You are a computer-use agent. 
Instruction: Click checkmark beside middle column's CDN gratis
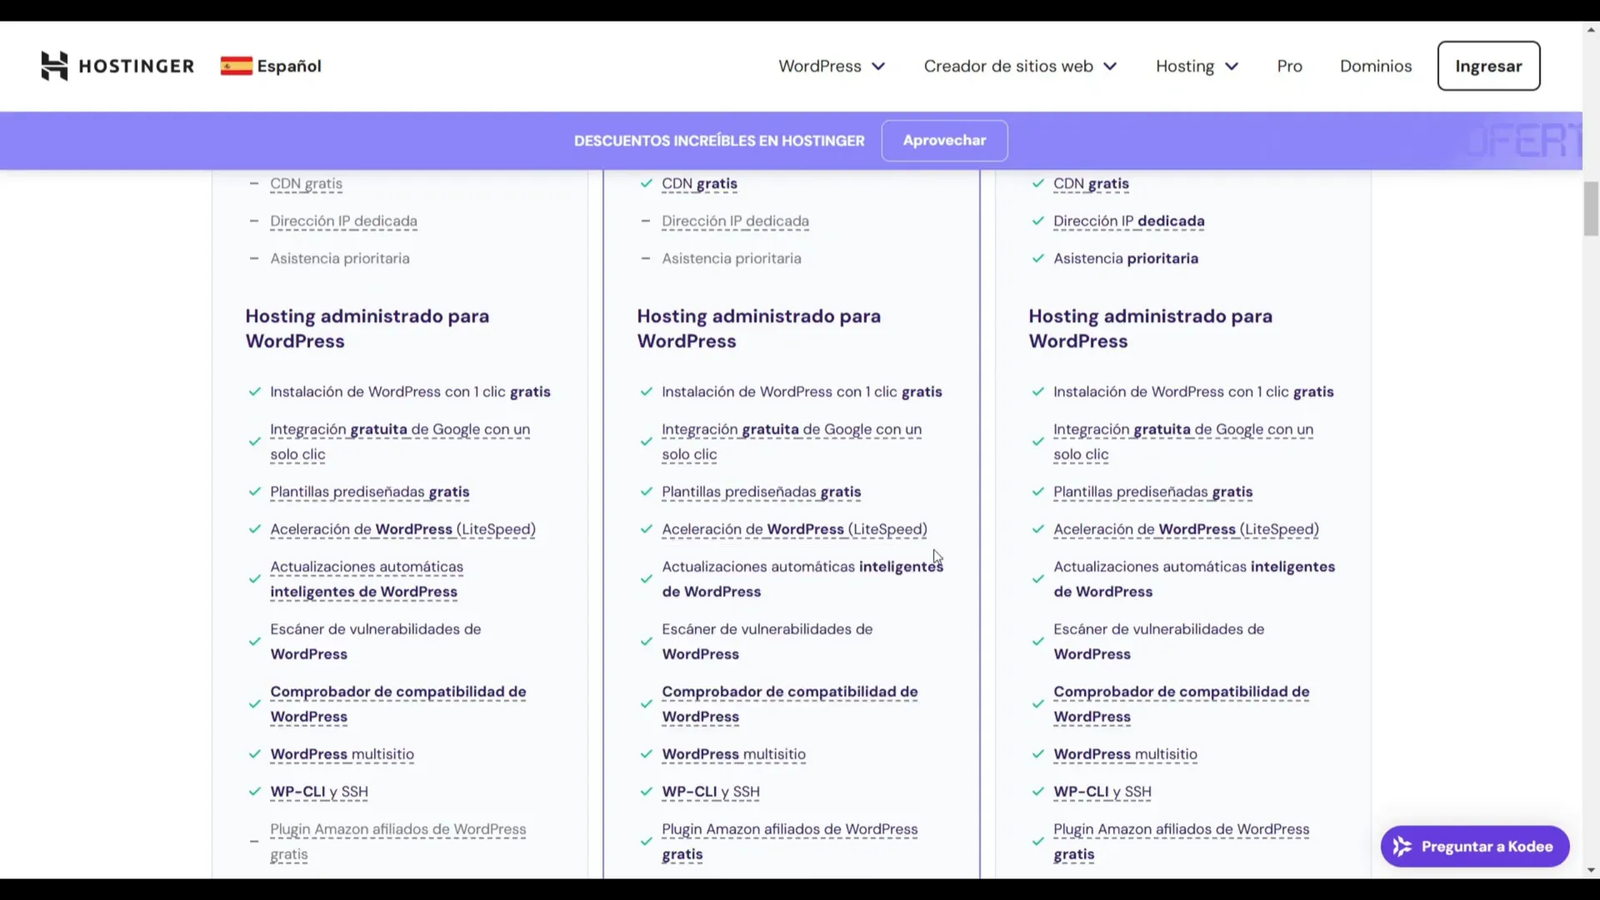[x=646, y=184]
